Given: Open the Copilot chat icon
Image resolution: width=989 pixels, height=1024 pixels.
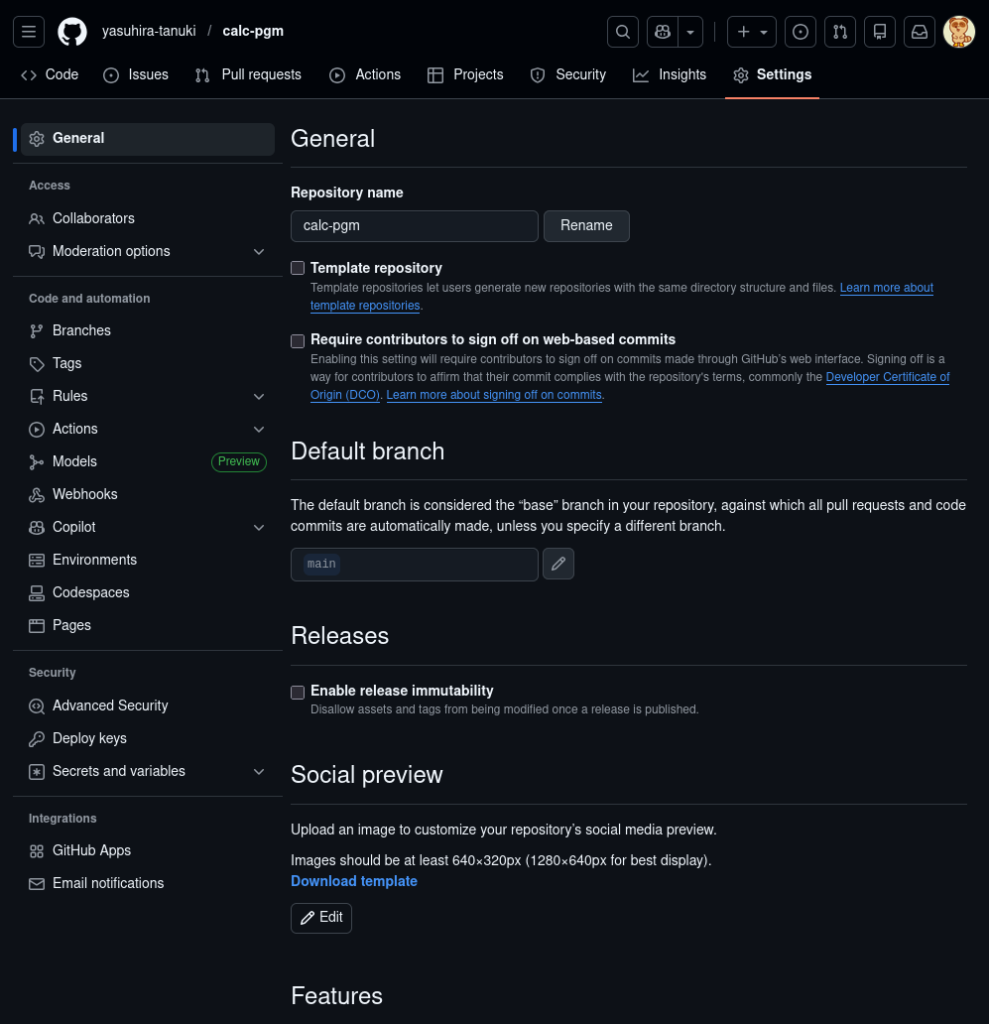Looking at the screenshot, I should pos(662,32).
